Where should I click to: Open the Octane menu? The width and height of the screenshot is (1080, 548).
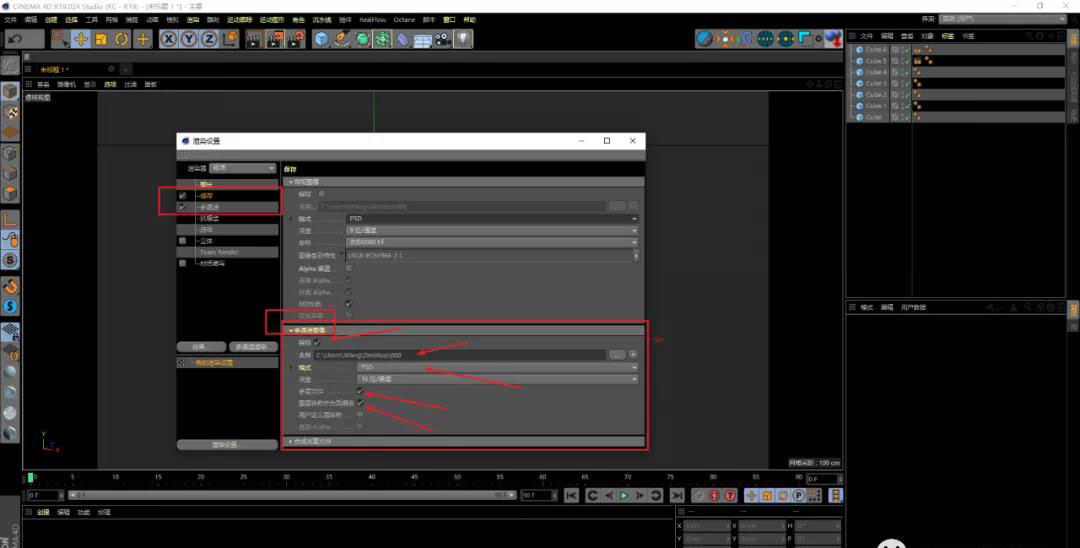404,20
